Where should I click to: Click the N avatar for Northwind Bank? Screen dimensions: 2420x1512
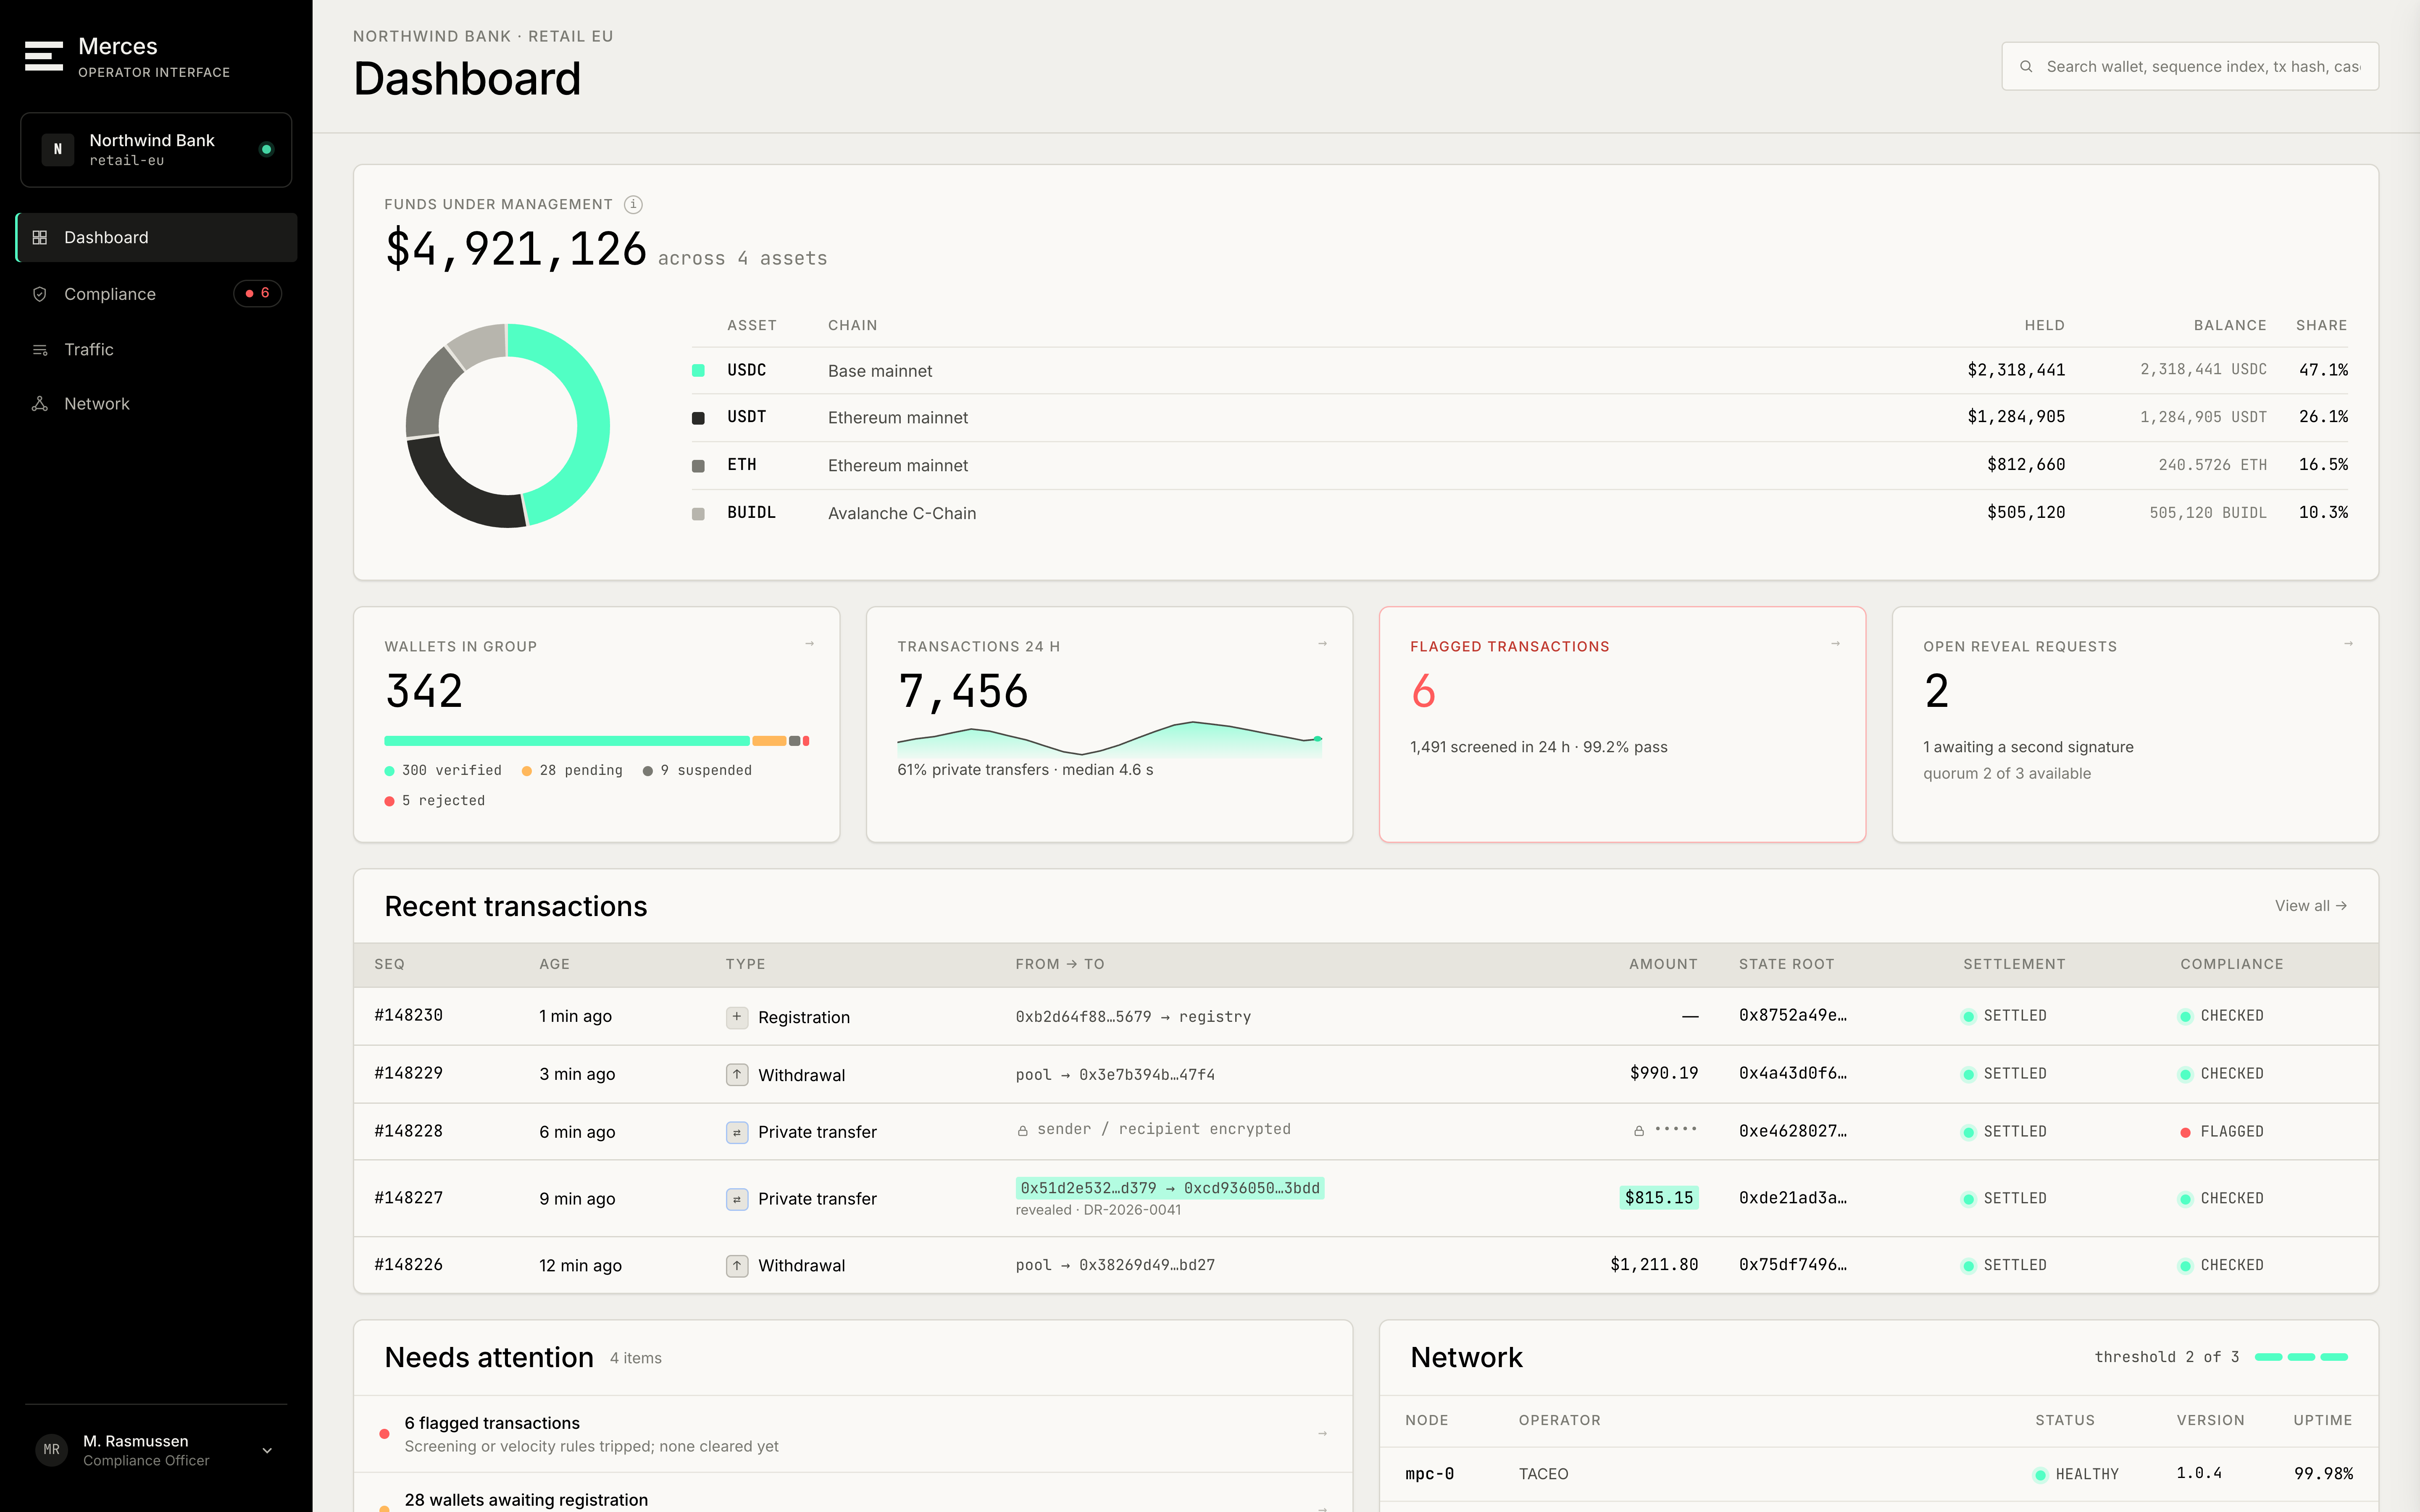58,150
